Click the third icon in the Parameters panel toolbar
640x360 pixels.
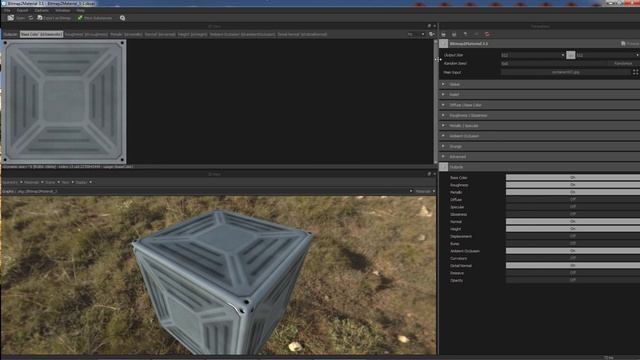pyautogui.click(x=465, y=34)
